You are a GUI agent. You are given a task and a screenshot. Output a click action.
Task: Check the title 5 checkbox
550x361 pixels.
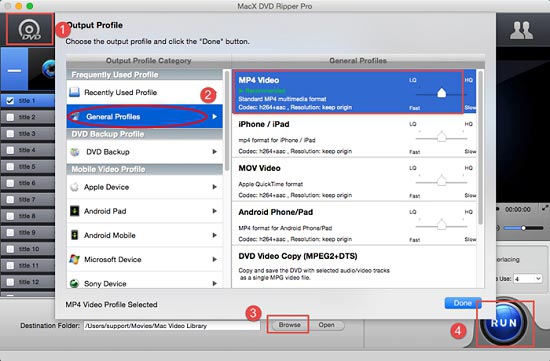[10, 167]
